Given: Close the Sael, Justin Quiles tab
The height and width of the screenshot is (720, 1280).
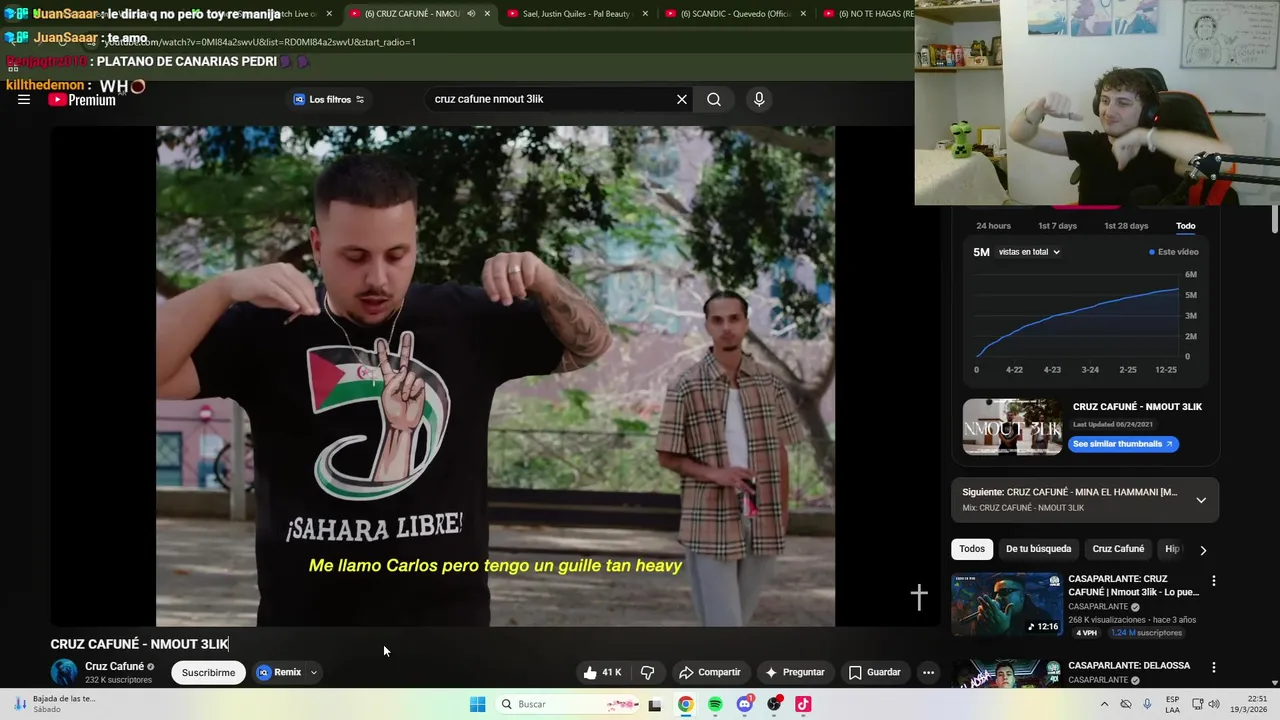Looking at the screenshot, I should point(645,14).
